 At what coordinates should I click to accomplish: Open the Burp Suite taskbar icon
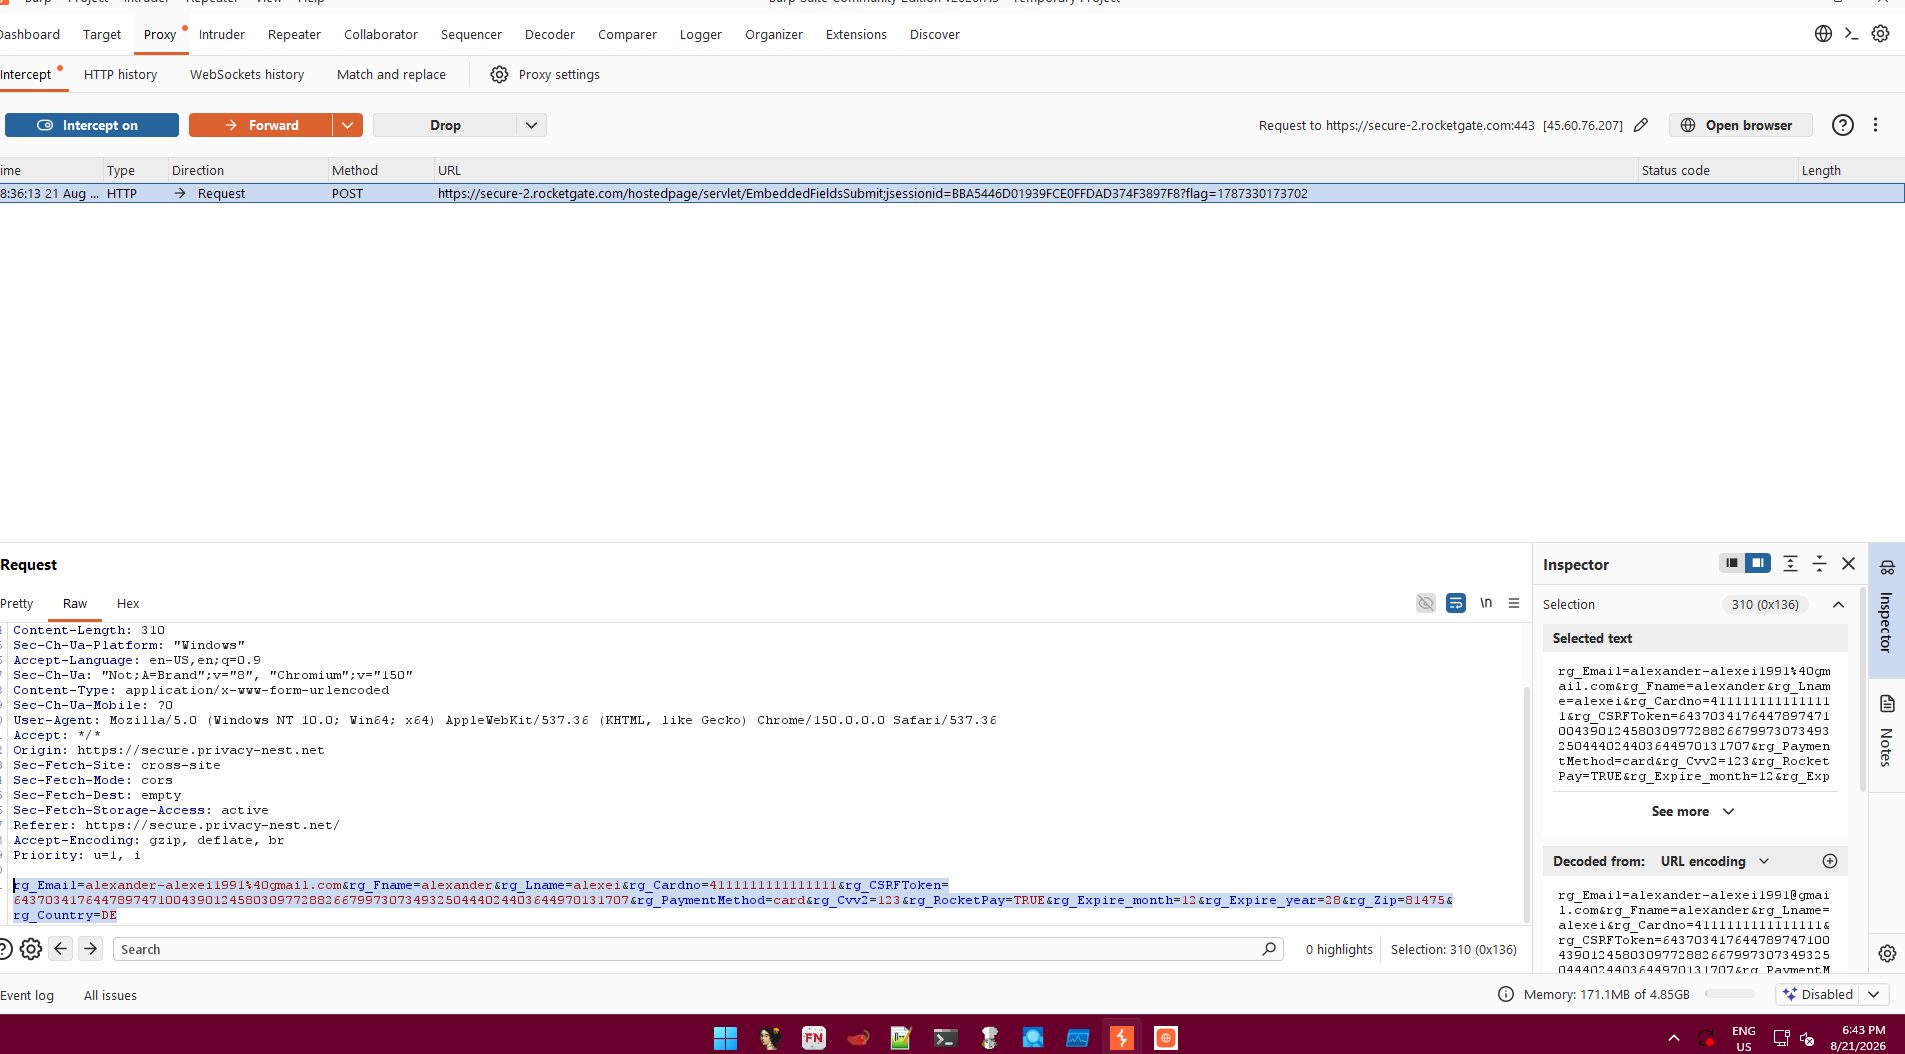(x=1121, y=1038)
